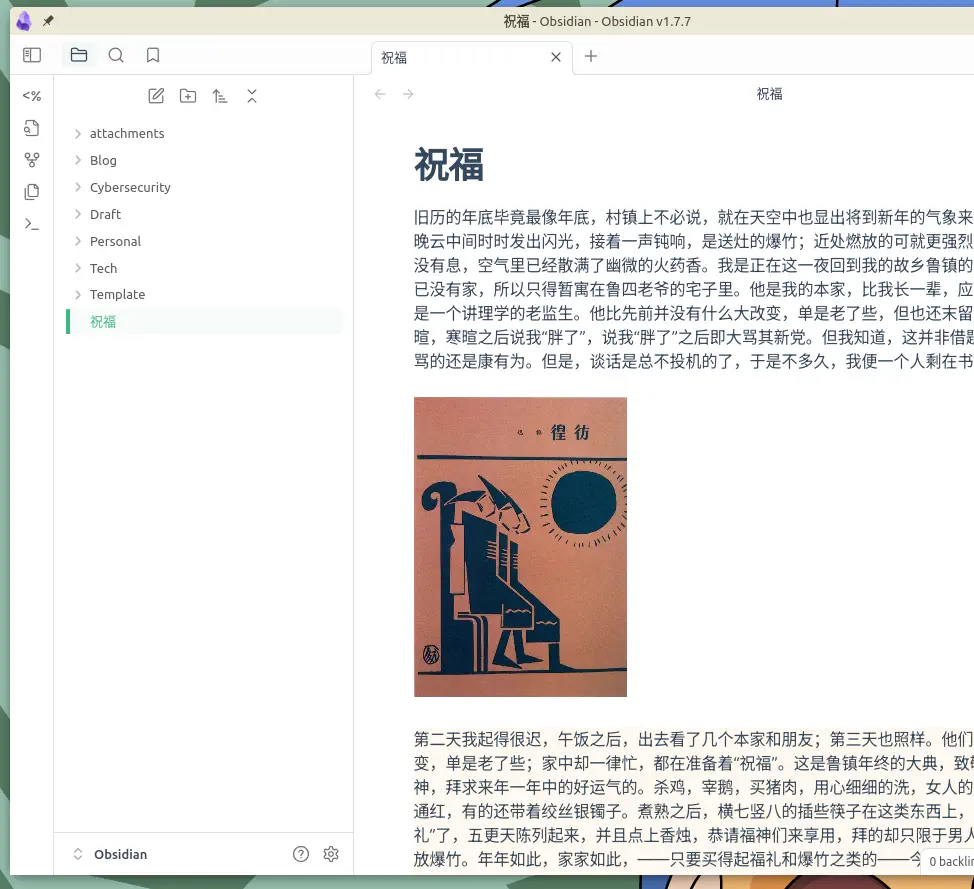Image resolution: width=974 pixels, height=889 pixels.
Task: Open settings gear icon
Action: tap(331, 854)
